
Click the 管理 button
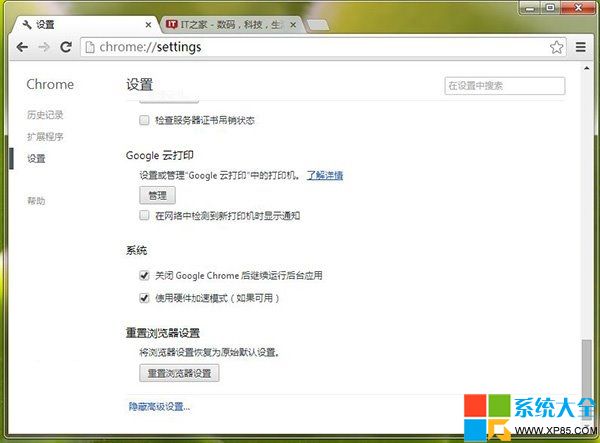point(157,195)
